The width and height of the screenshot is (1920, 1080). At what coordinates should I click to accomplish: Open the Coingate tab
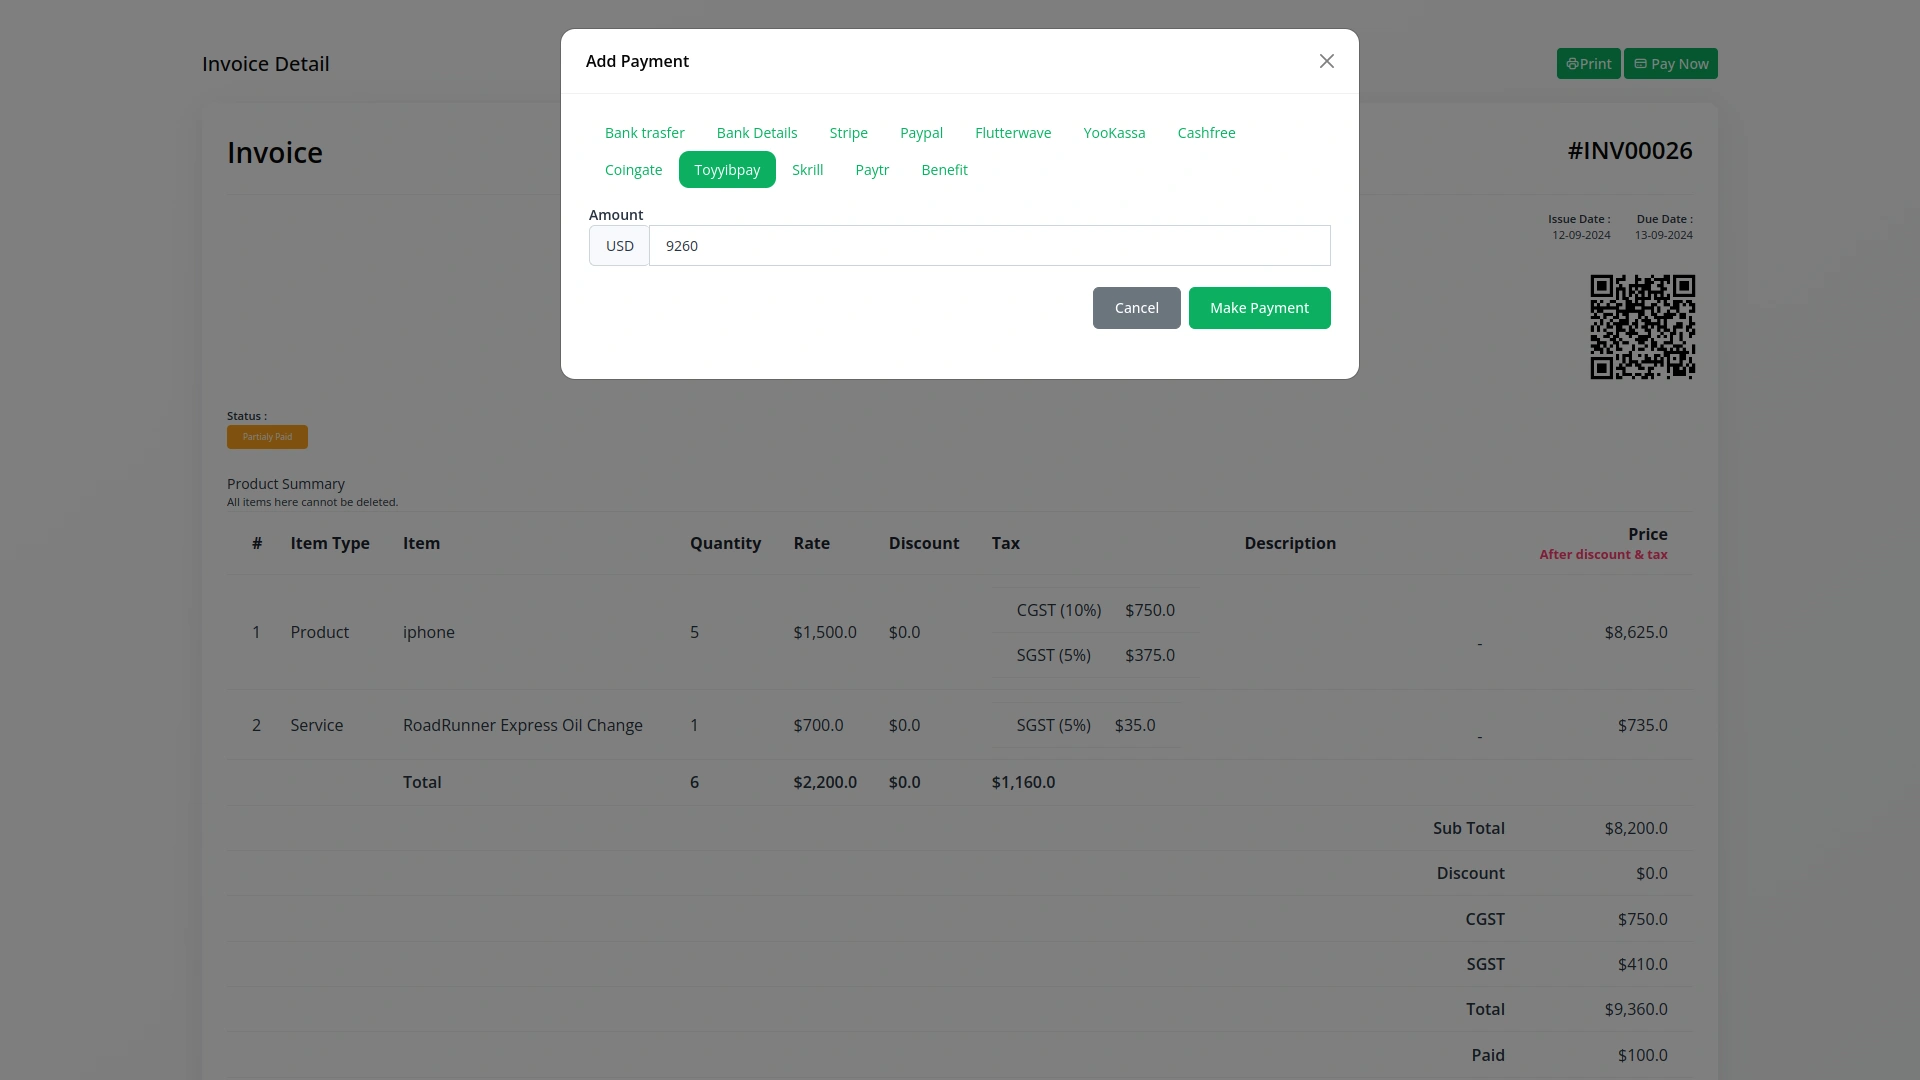click(633, 170)
